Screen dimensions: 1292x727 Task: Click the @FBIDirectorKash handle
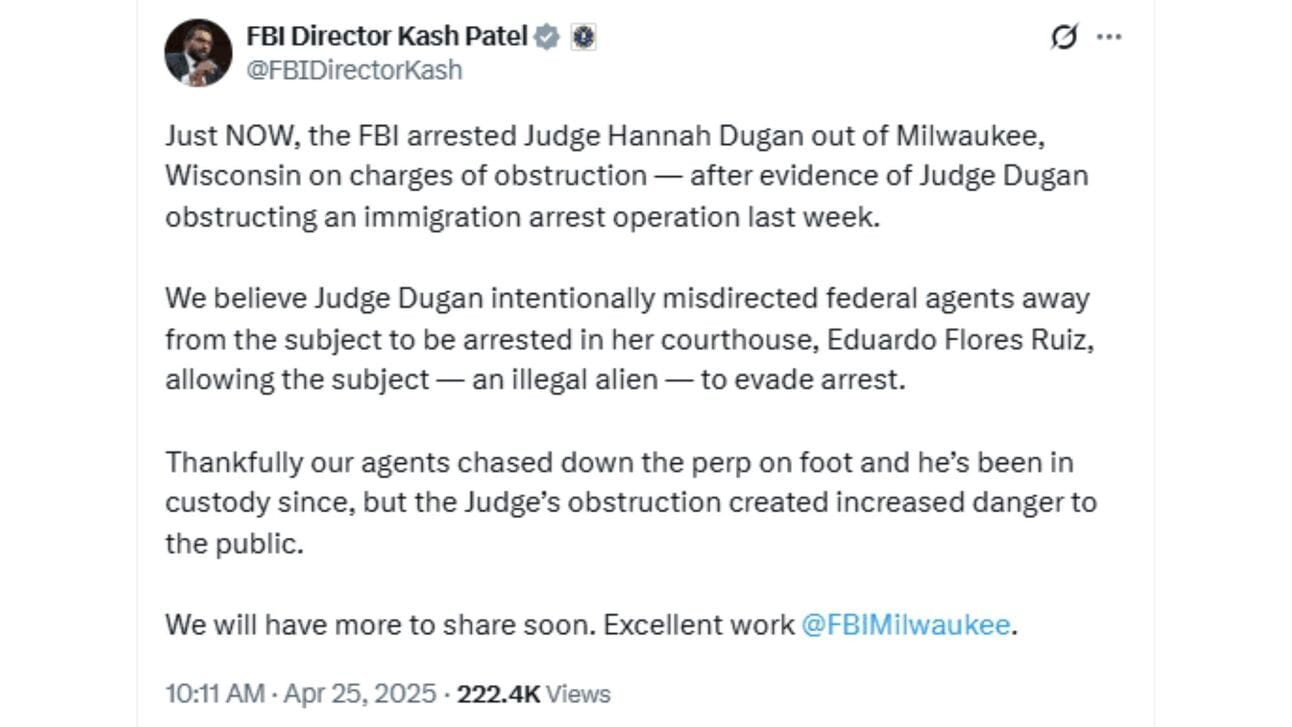(355, 71)
